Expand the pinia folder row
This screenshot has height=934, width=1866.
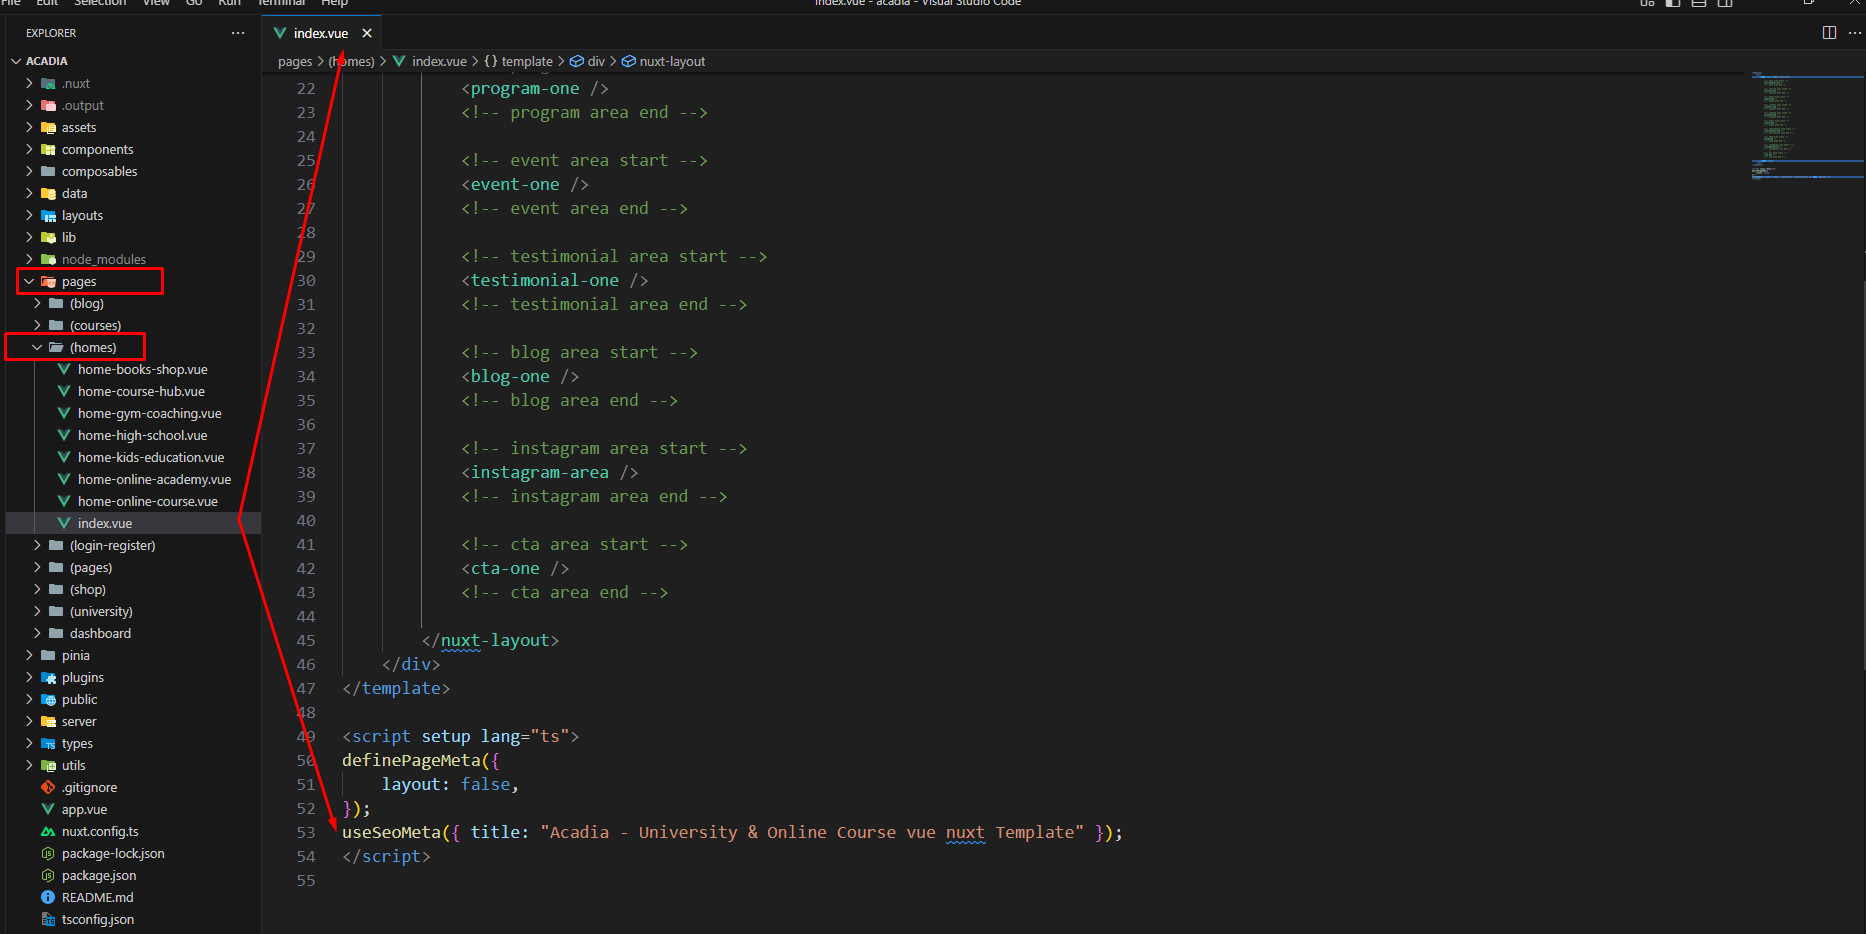coord(134,655)
